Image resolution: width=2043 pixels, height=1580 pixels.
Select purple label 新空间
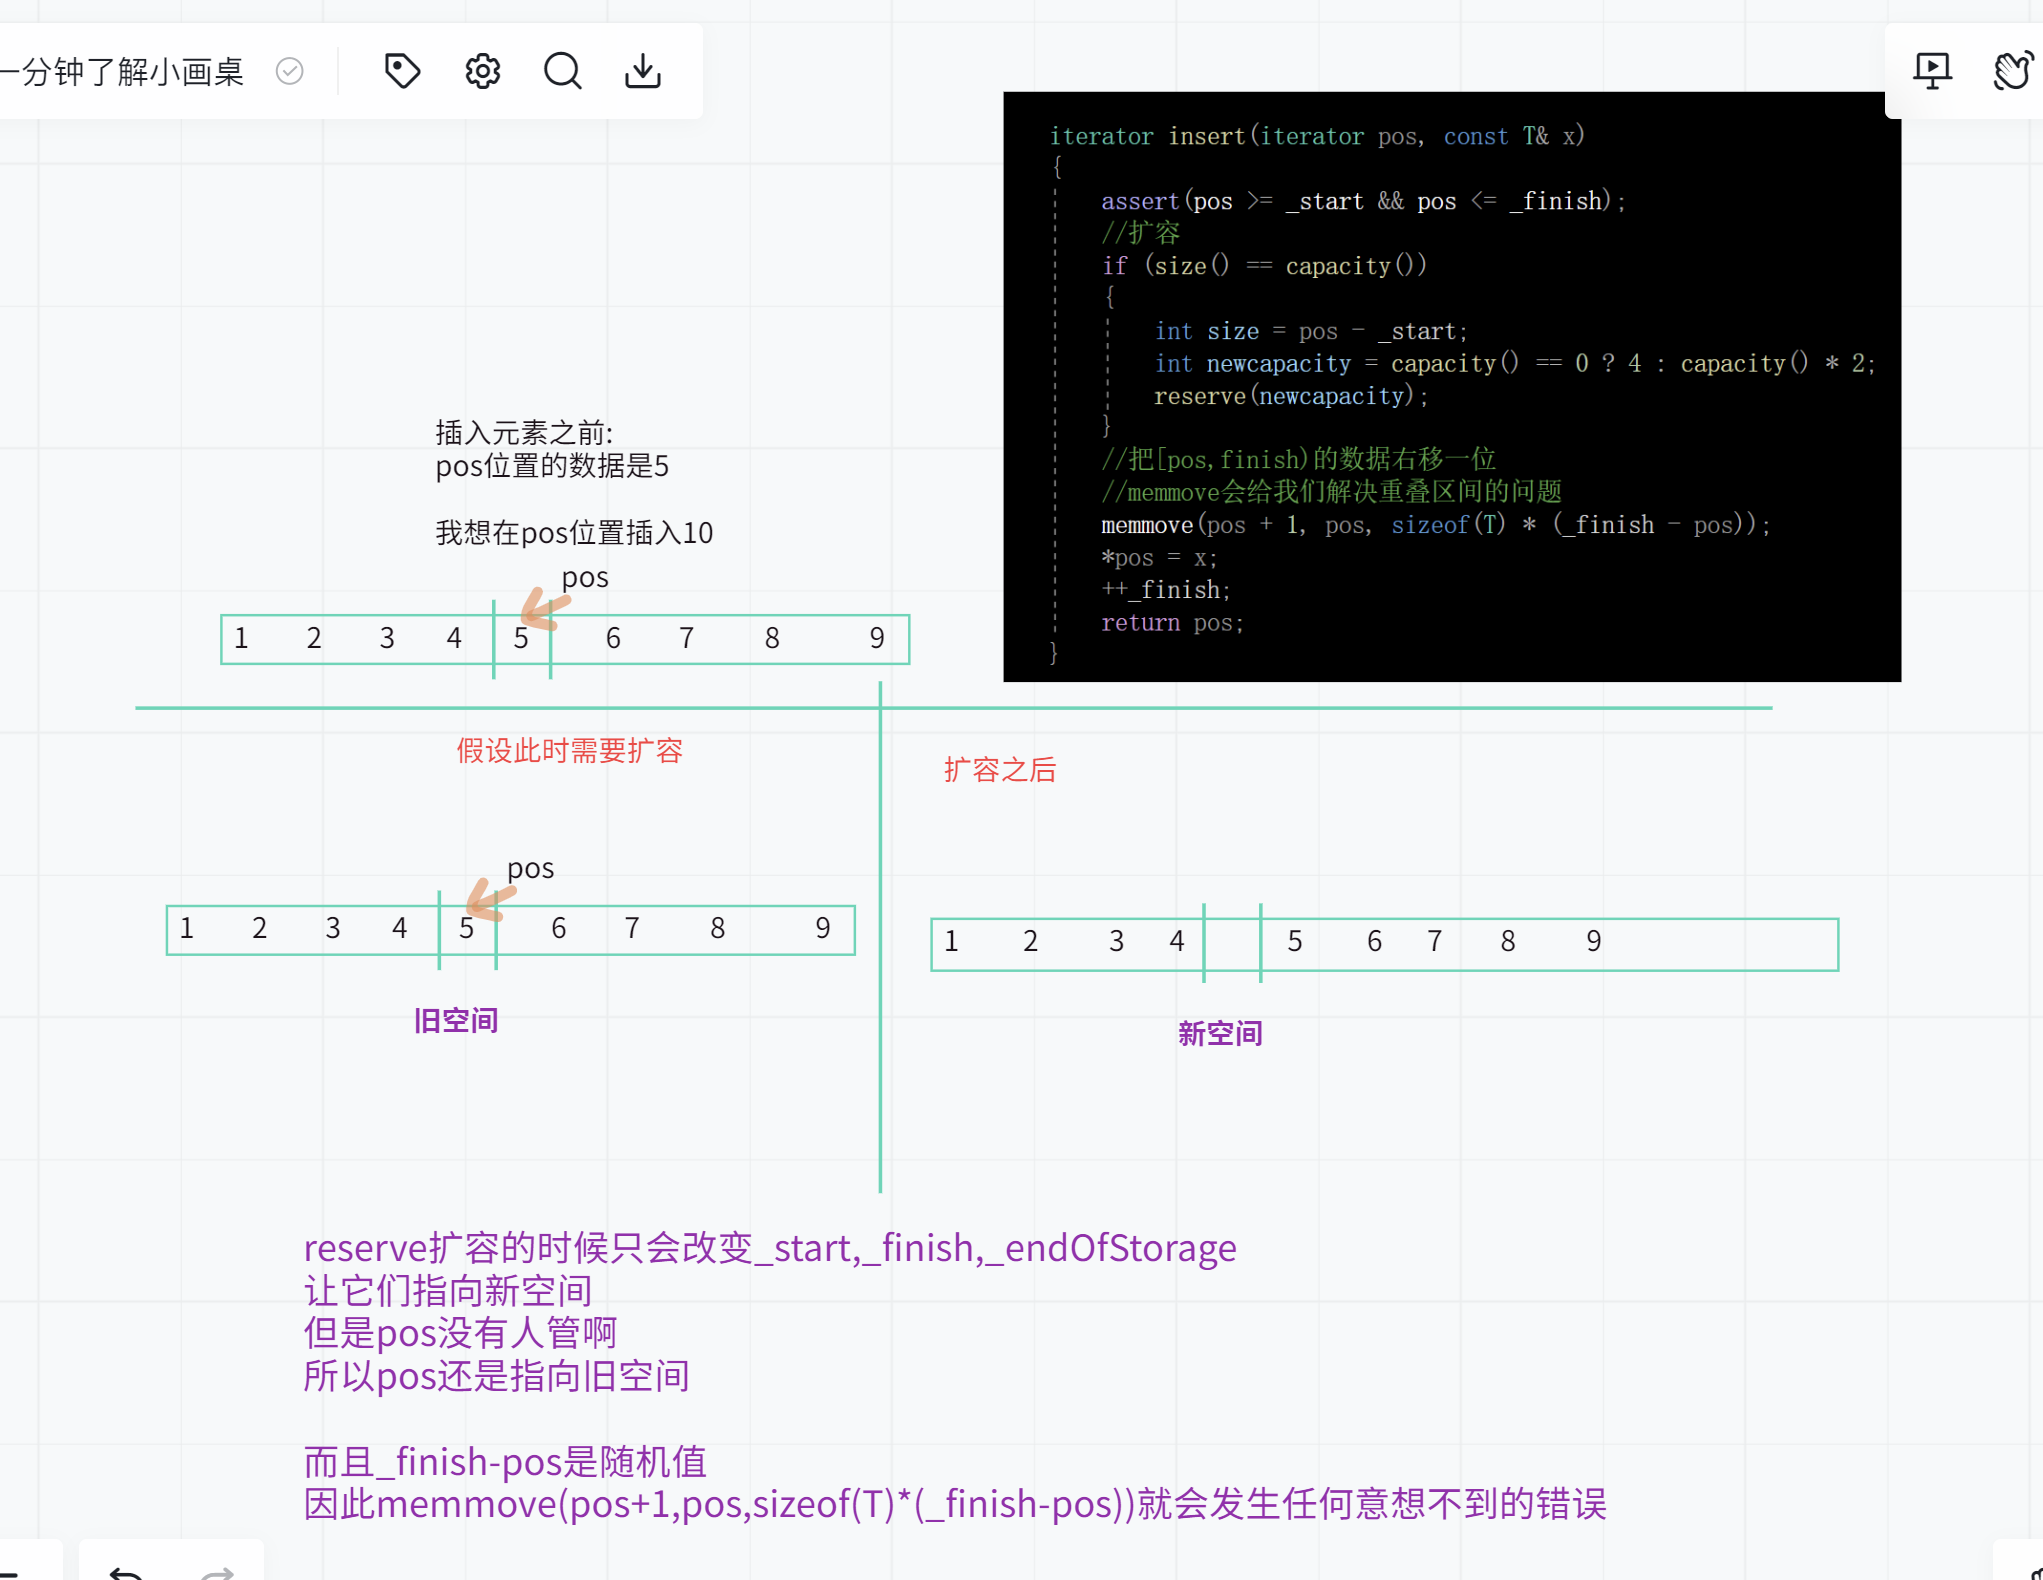1220,1034
